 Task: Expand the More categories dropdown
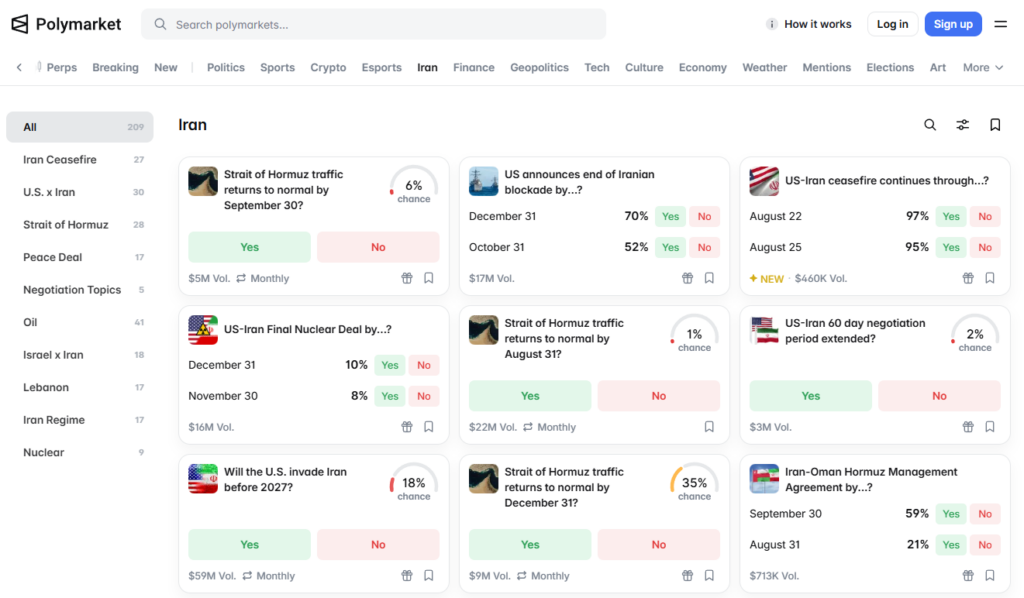(983, 67)
